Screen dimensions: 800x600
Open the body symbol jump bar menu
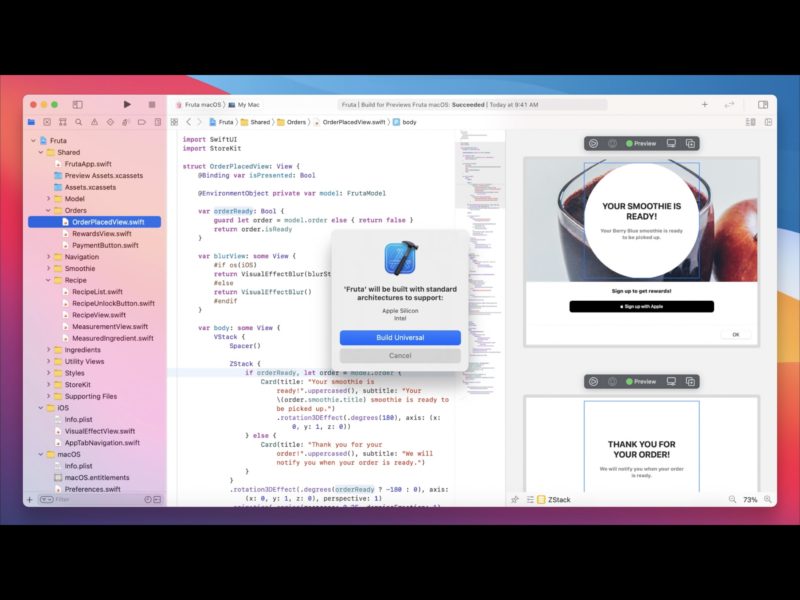click(405, 122)
